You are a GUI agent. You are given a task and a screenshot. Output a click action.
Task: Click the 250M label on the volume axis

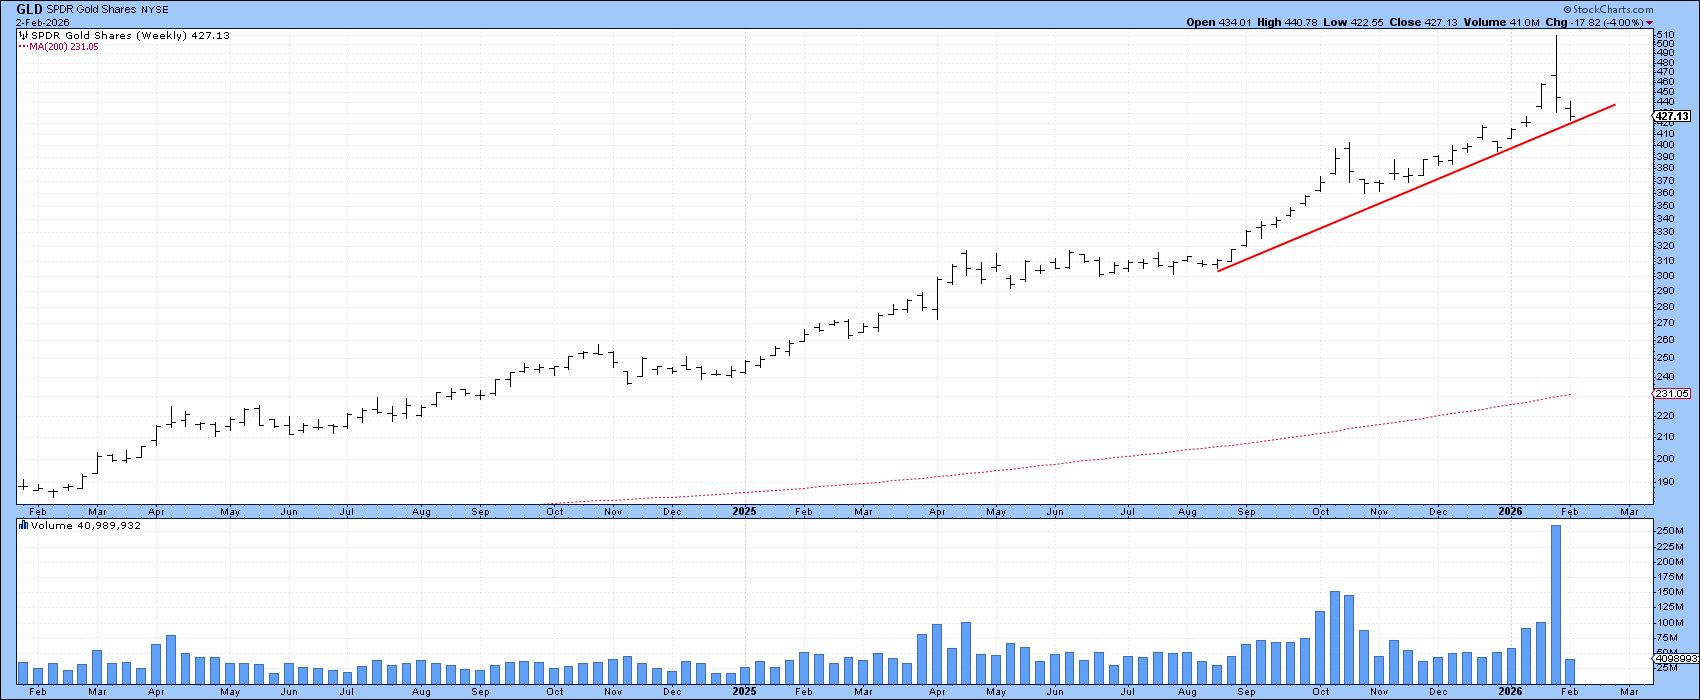1669,531
